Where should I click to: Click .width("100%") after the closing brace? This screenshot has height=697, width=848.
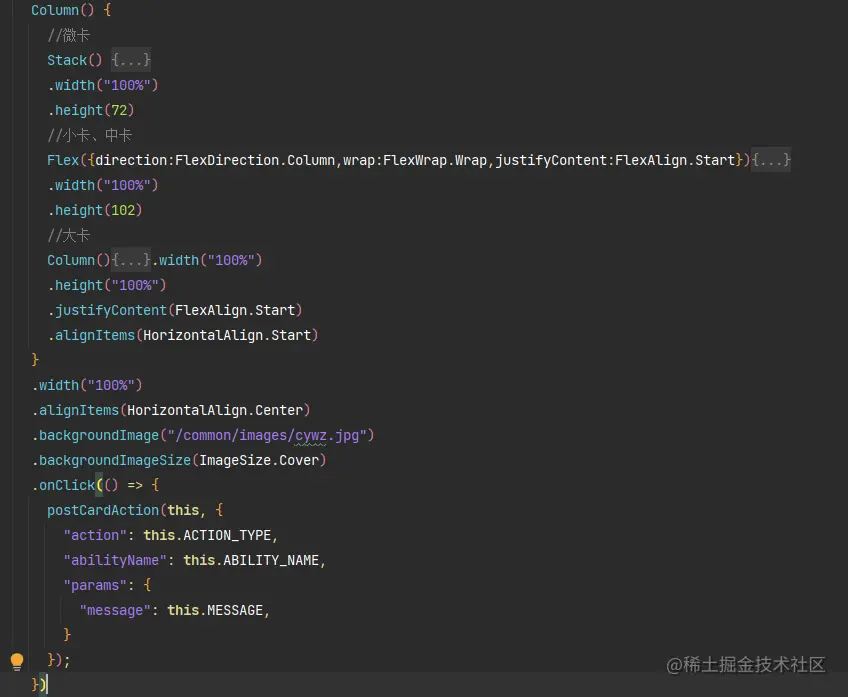pos(87,385)
